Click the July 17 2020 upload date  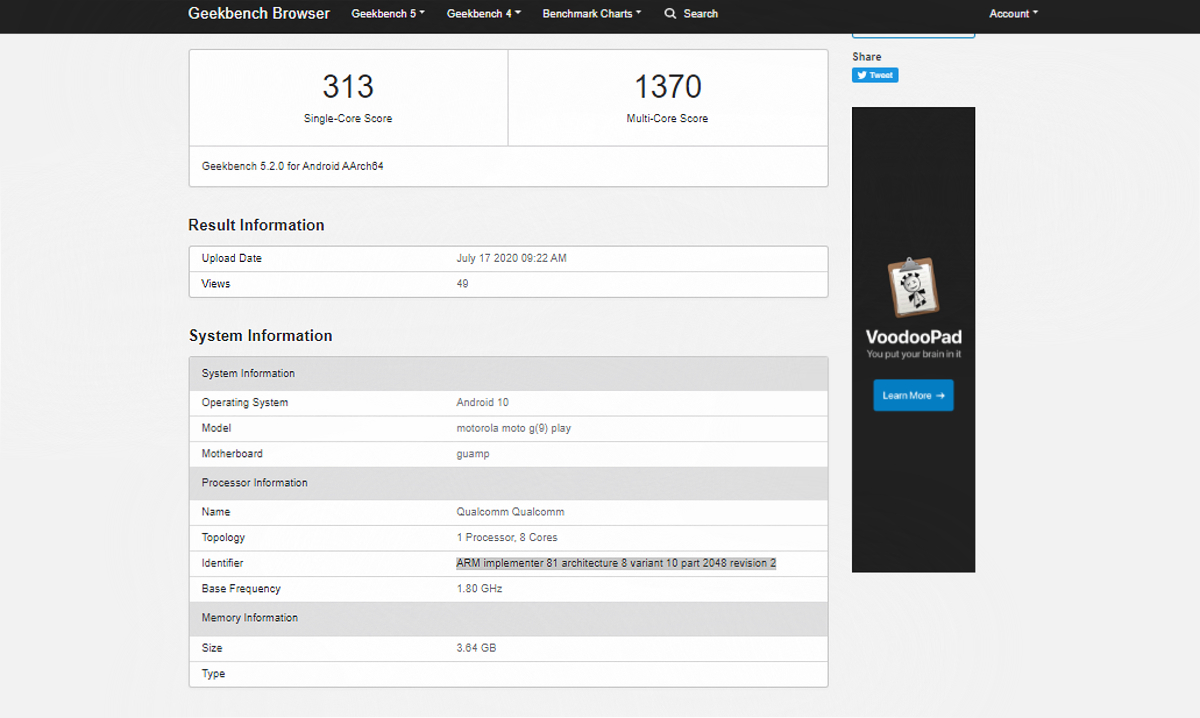511,258
